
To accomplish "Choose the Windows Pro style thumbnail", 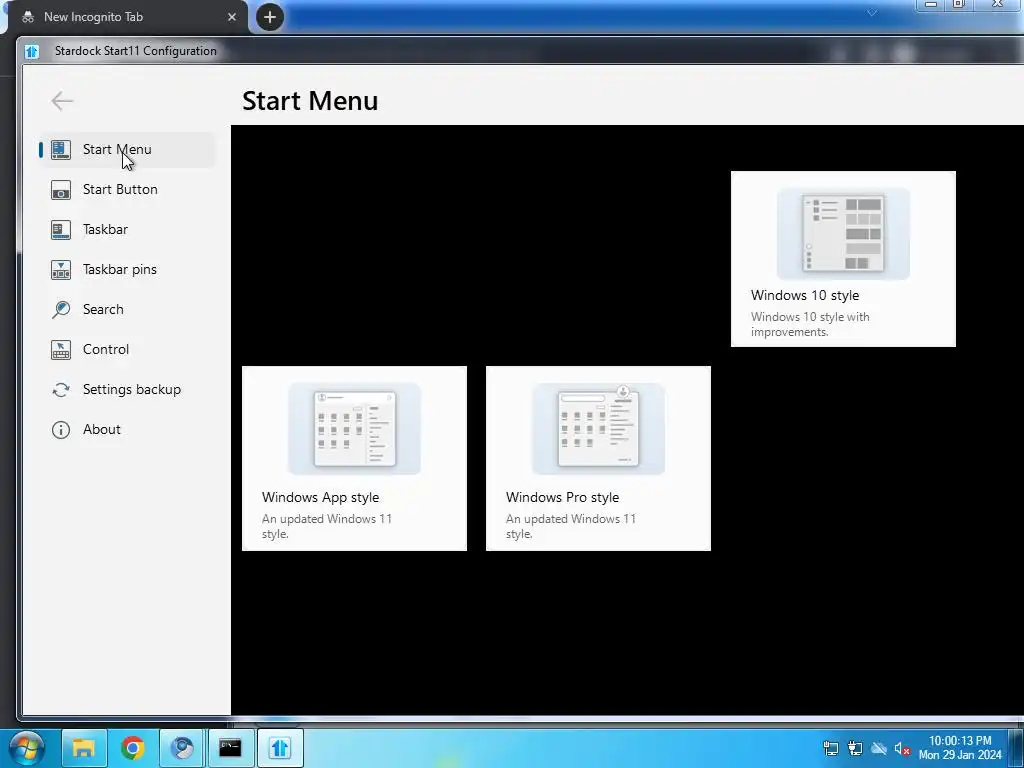I will pyautogui.click(x=598, y=428).
